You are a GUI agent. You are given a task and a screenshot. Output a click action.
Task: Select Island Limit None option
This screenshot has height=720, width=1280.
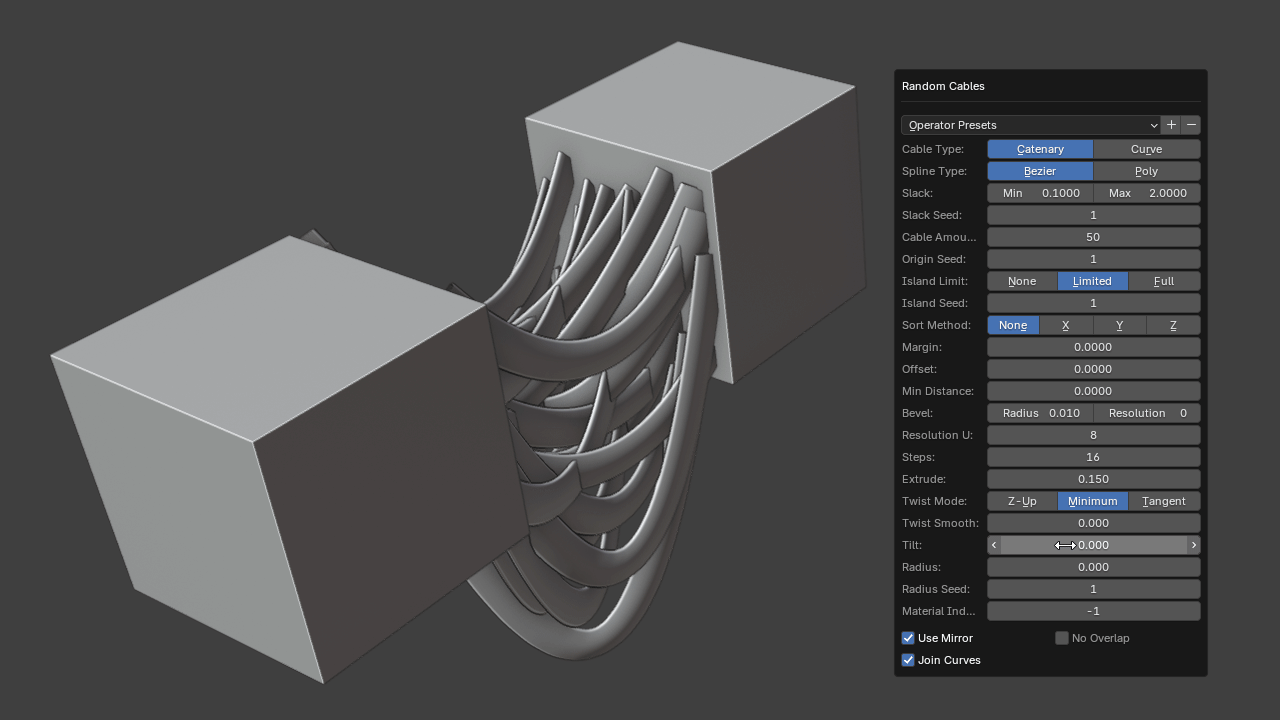pos(1022,281)
